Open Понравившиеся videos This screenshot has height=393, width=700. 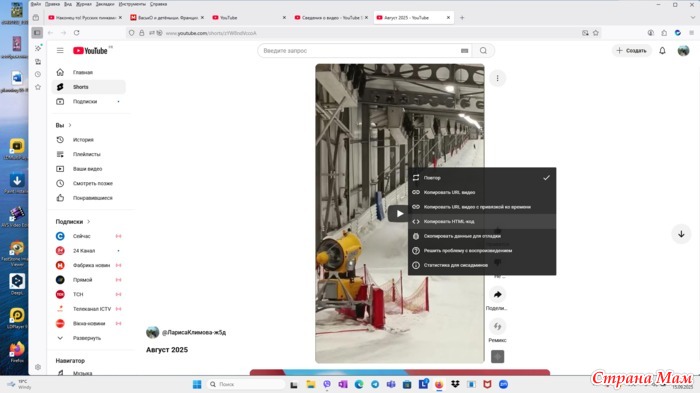pos(88,198)
